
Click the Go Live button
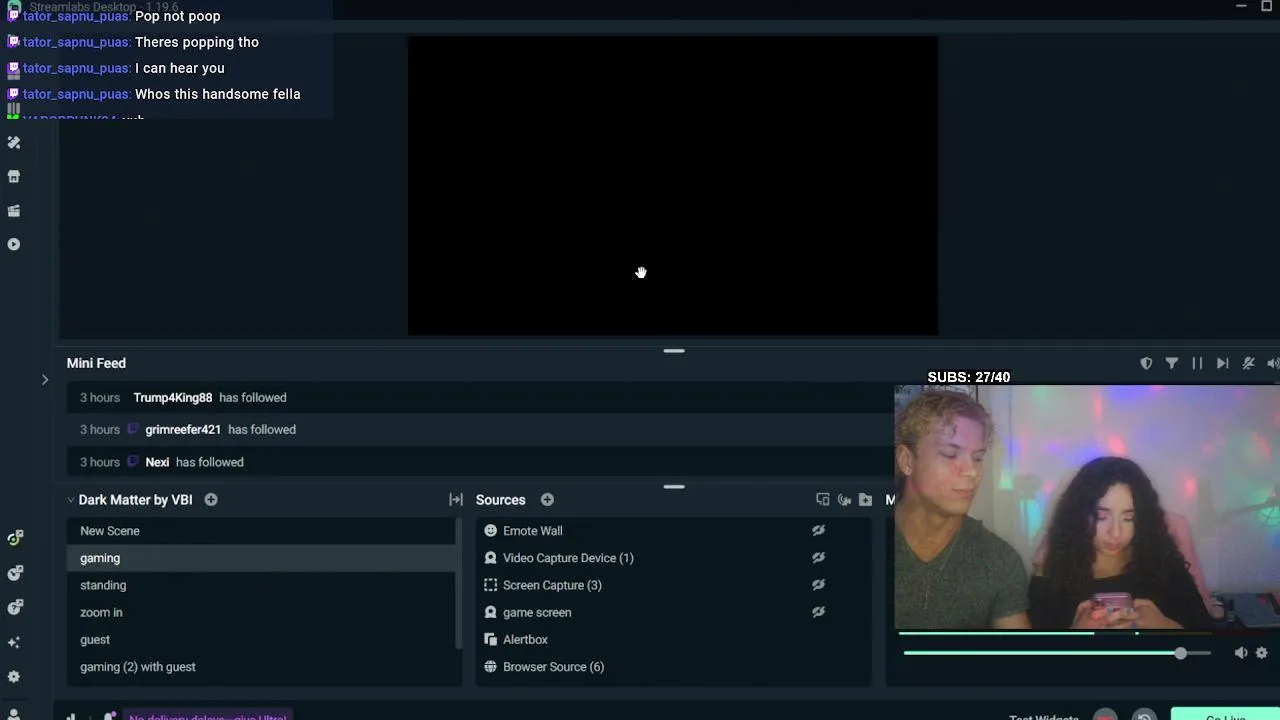tap(1225, 714)
